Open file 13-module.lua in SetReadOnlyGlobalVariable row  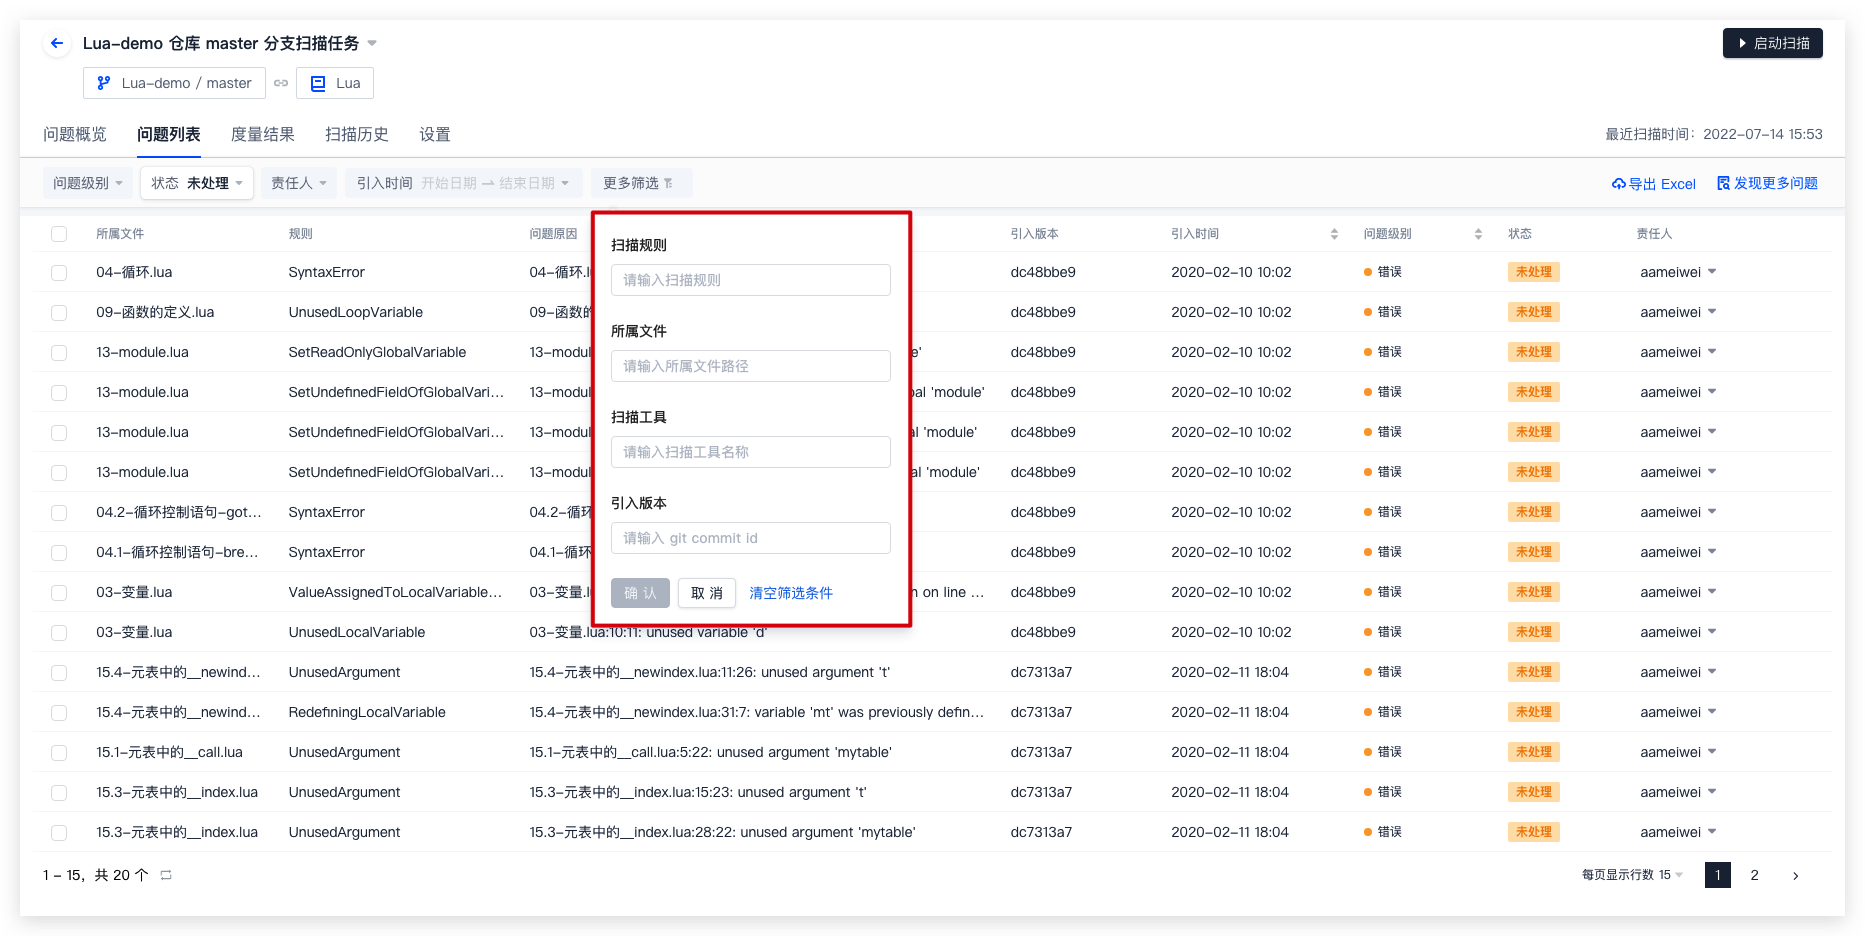[142, 352]
